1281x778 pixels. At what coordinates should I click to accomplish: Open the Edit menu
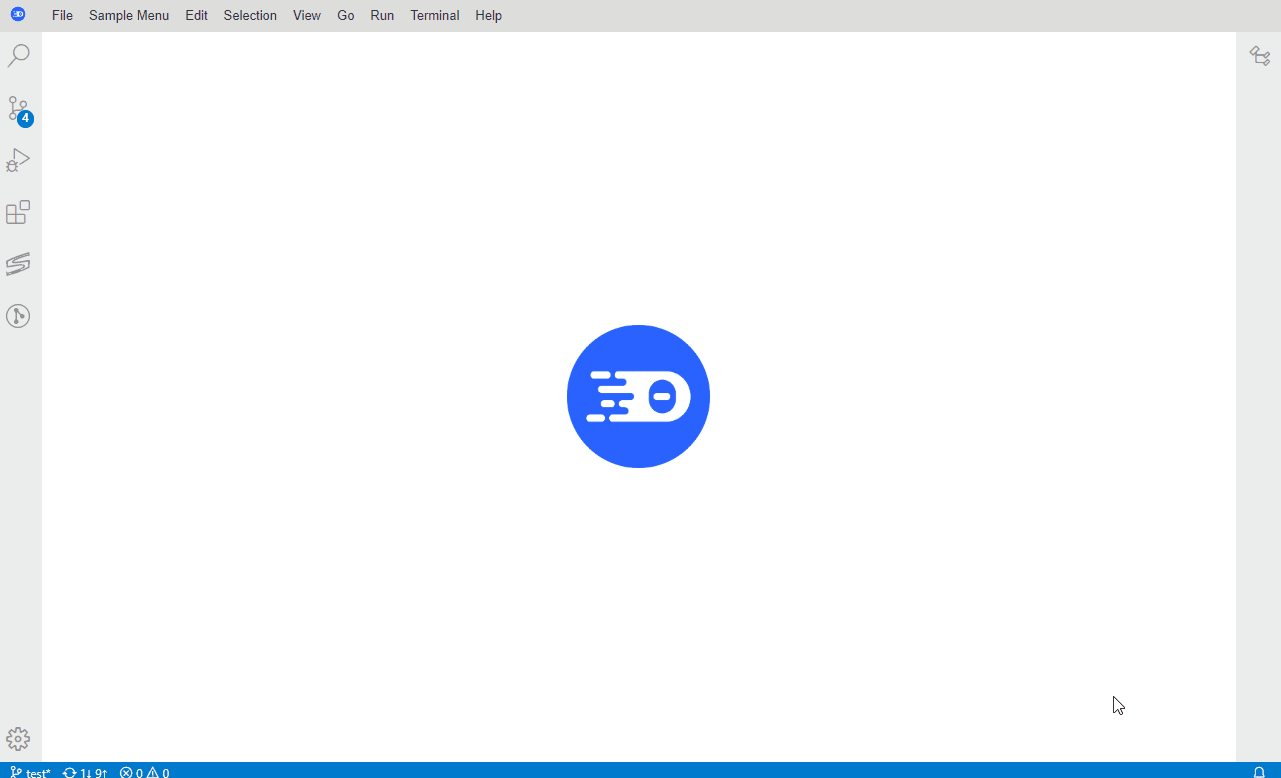click(196, 16)
